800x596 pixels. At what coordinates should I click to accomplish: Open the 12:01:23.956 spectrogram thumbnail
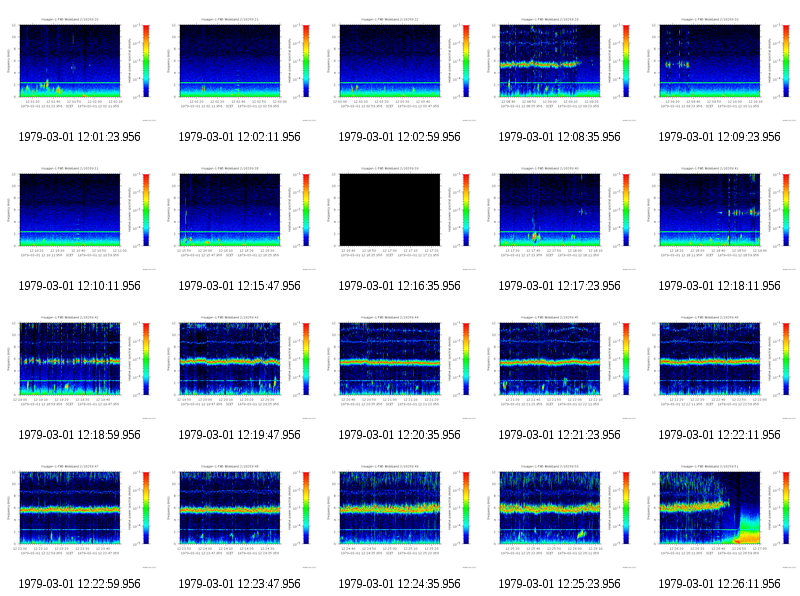coord(80,69)
